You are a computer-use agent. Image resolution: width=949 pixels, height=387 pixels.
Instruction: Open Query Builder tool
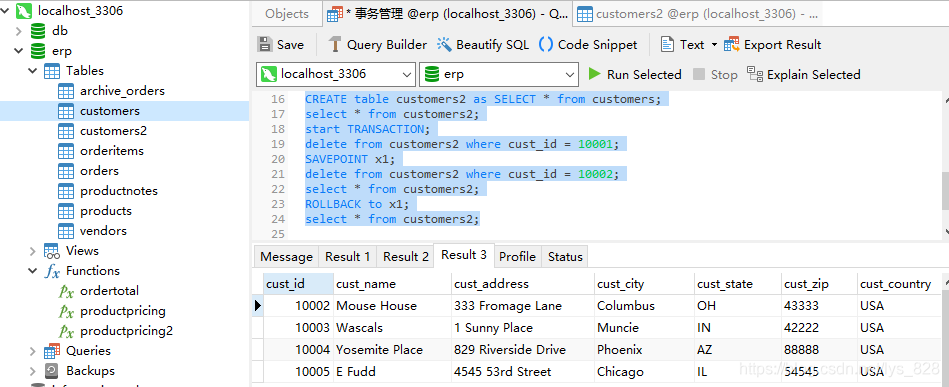[377, 44]
